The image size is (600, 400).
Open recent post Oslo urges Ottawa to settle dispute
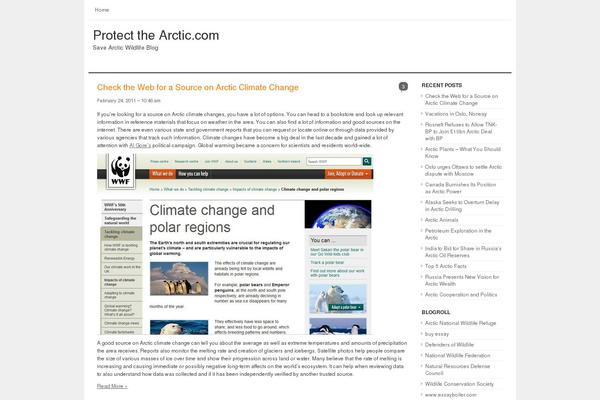coord(463,170)
